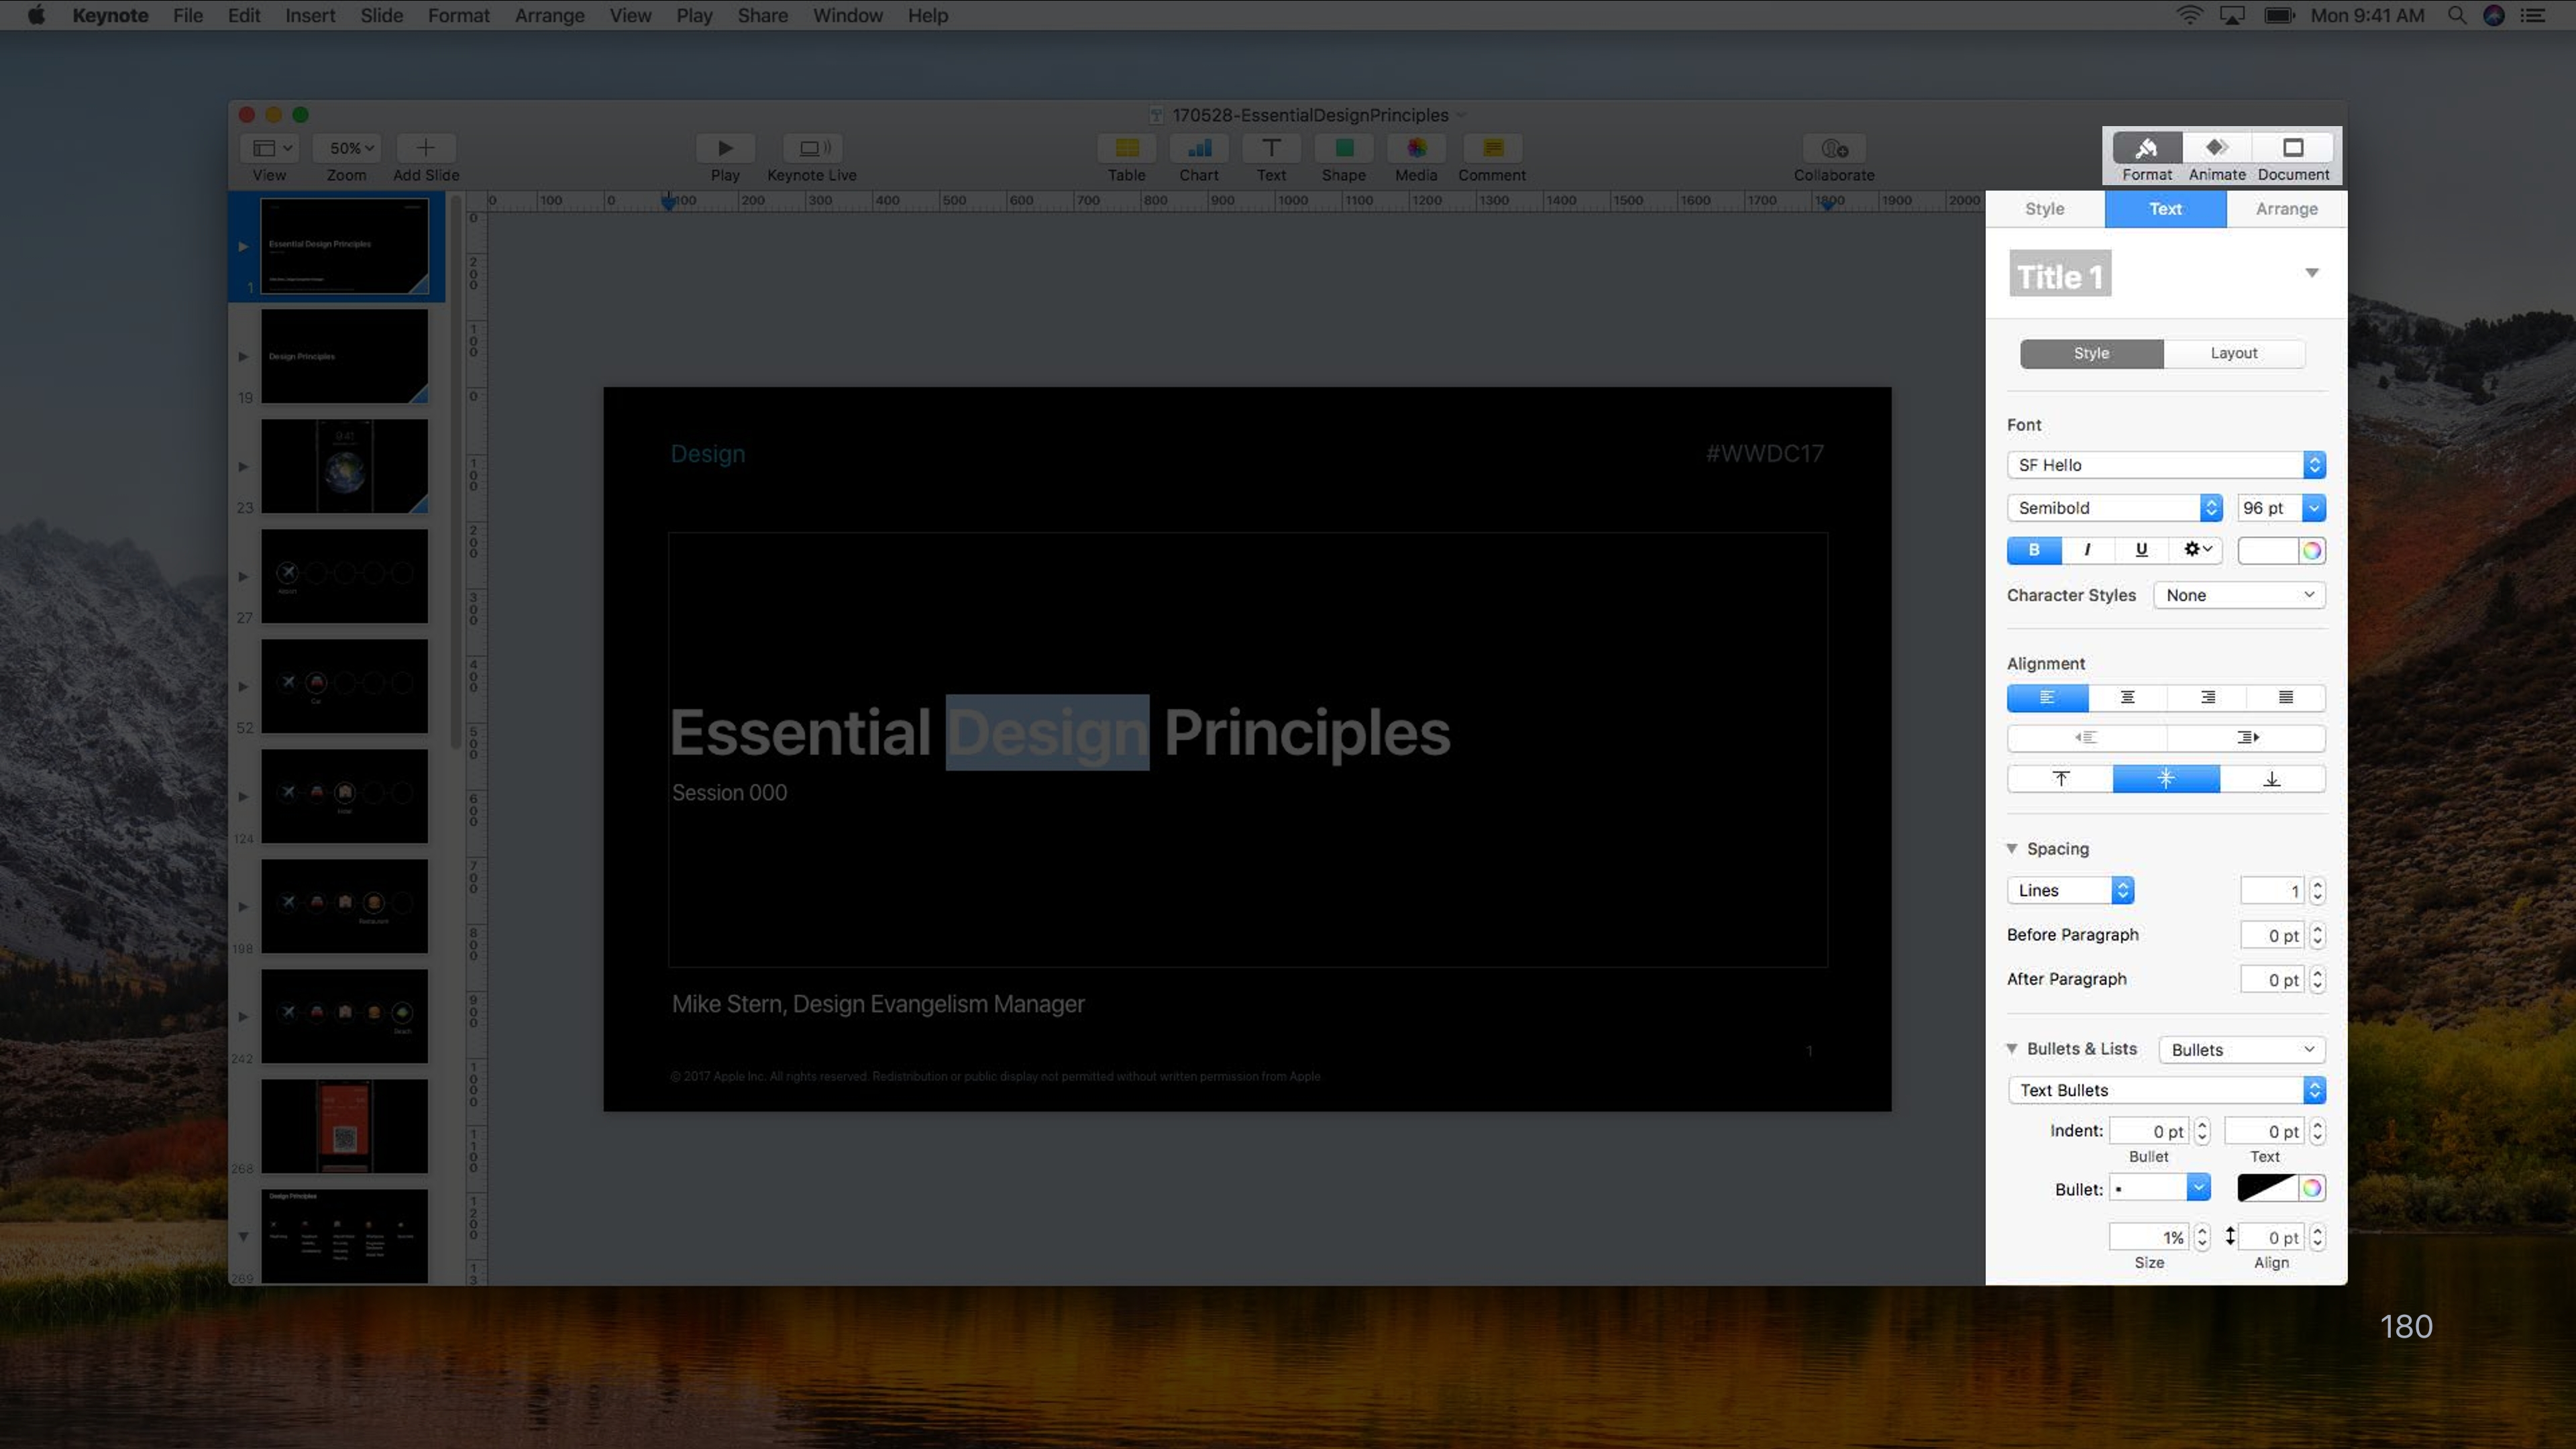Open the Animate inspector

coord(2216,148)
